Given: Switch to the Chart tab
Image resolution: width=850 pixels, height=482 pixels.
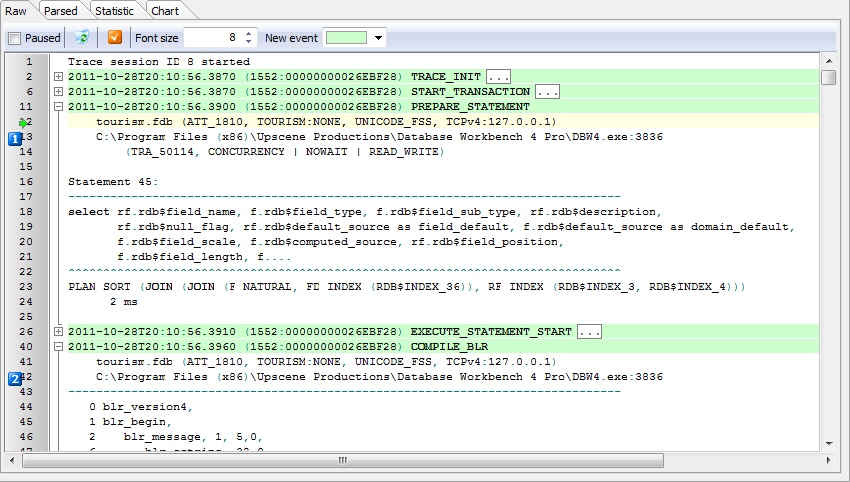Looking at the screenshot, I should [x=164, y=10].
